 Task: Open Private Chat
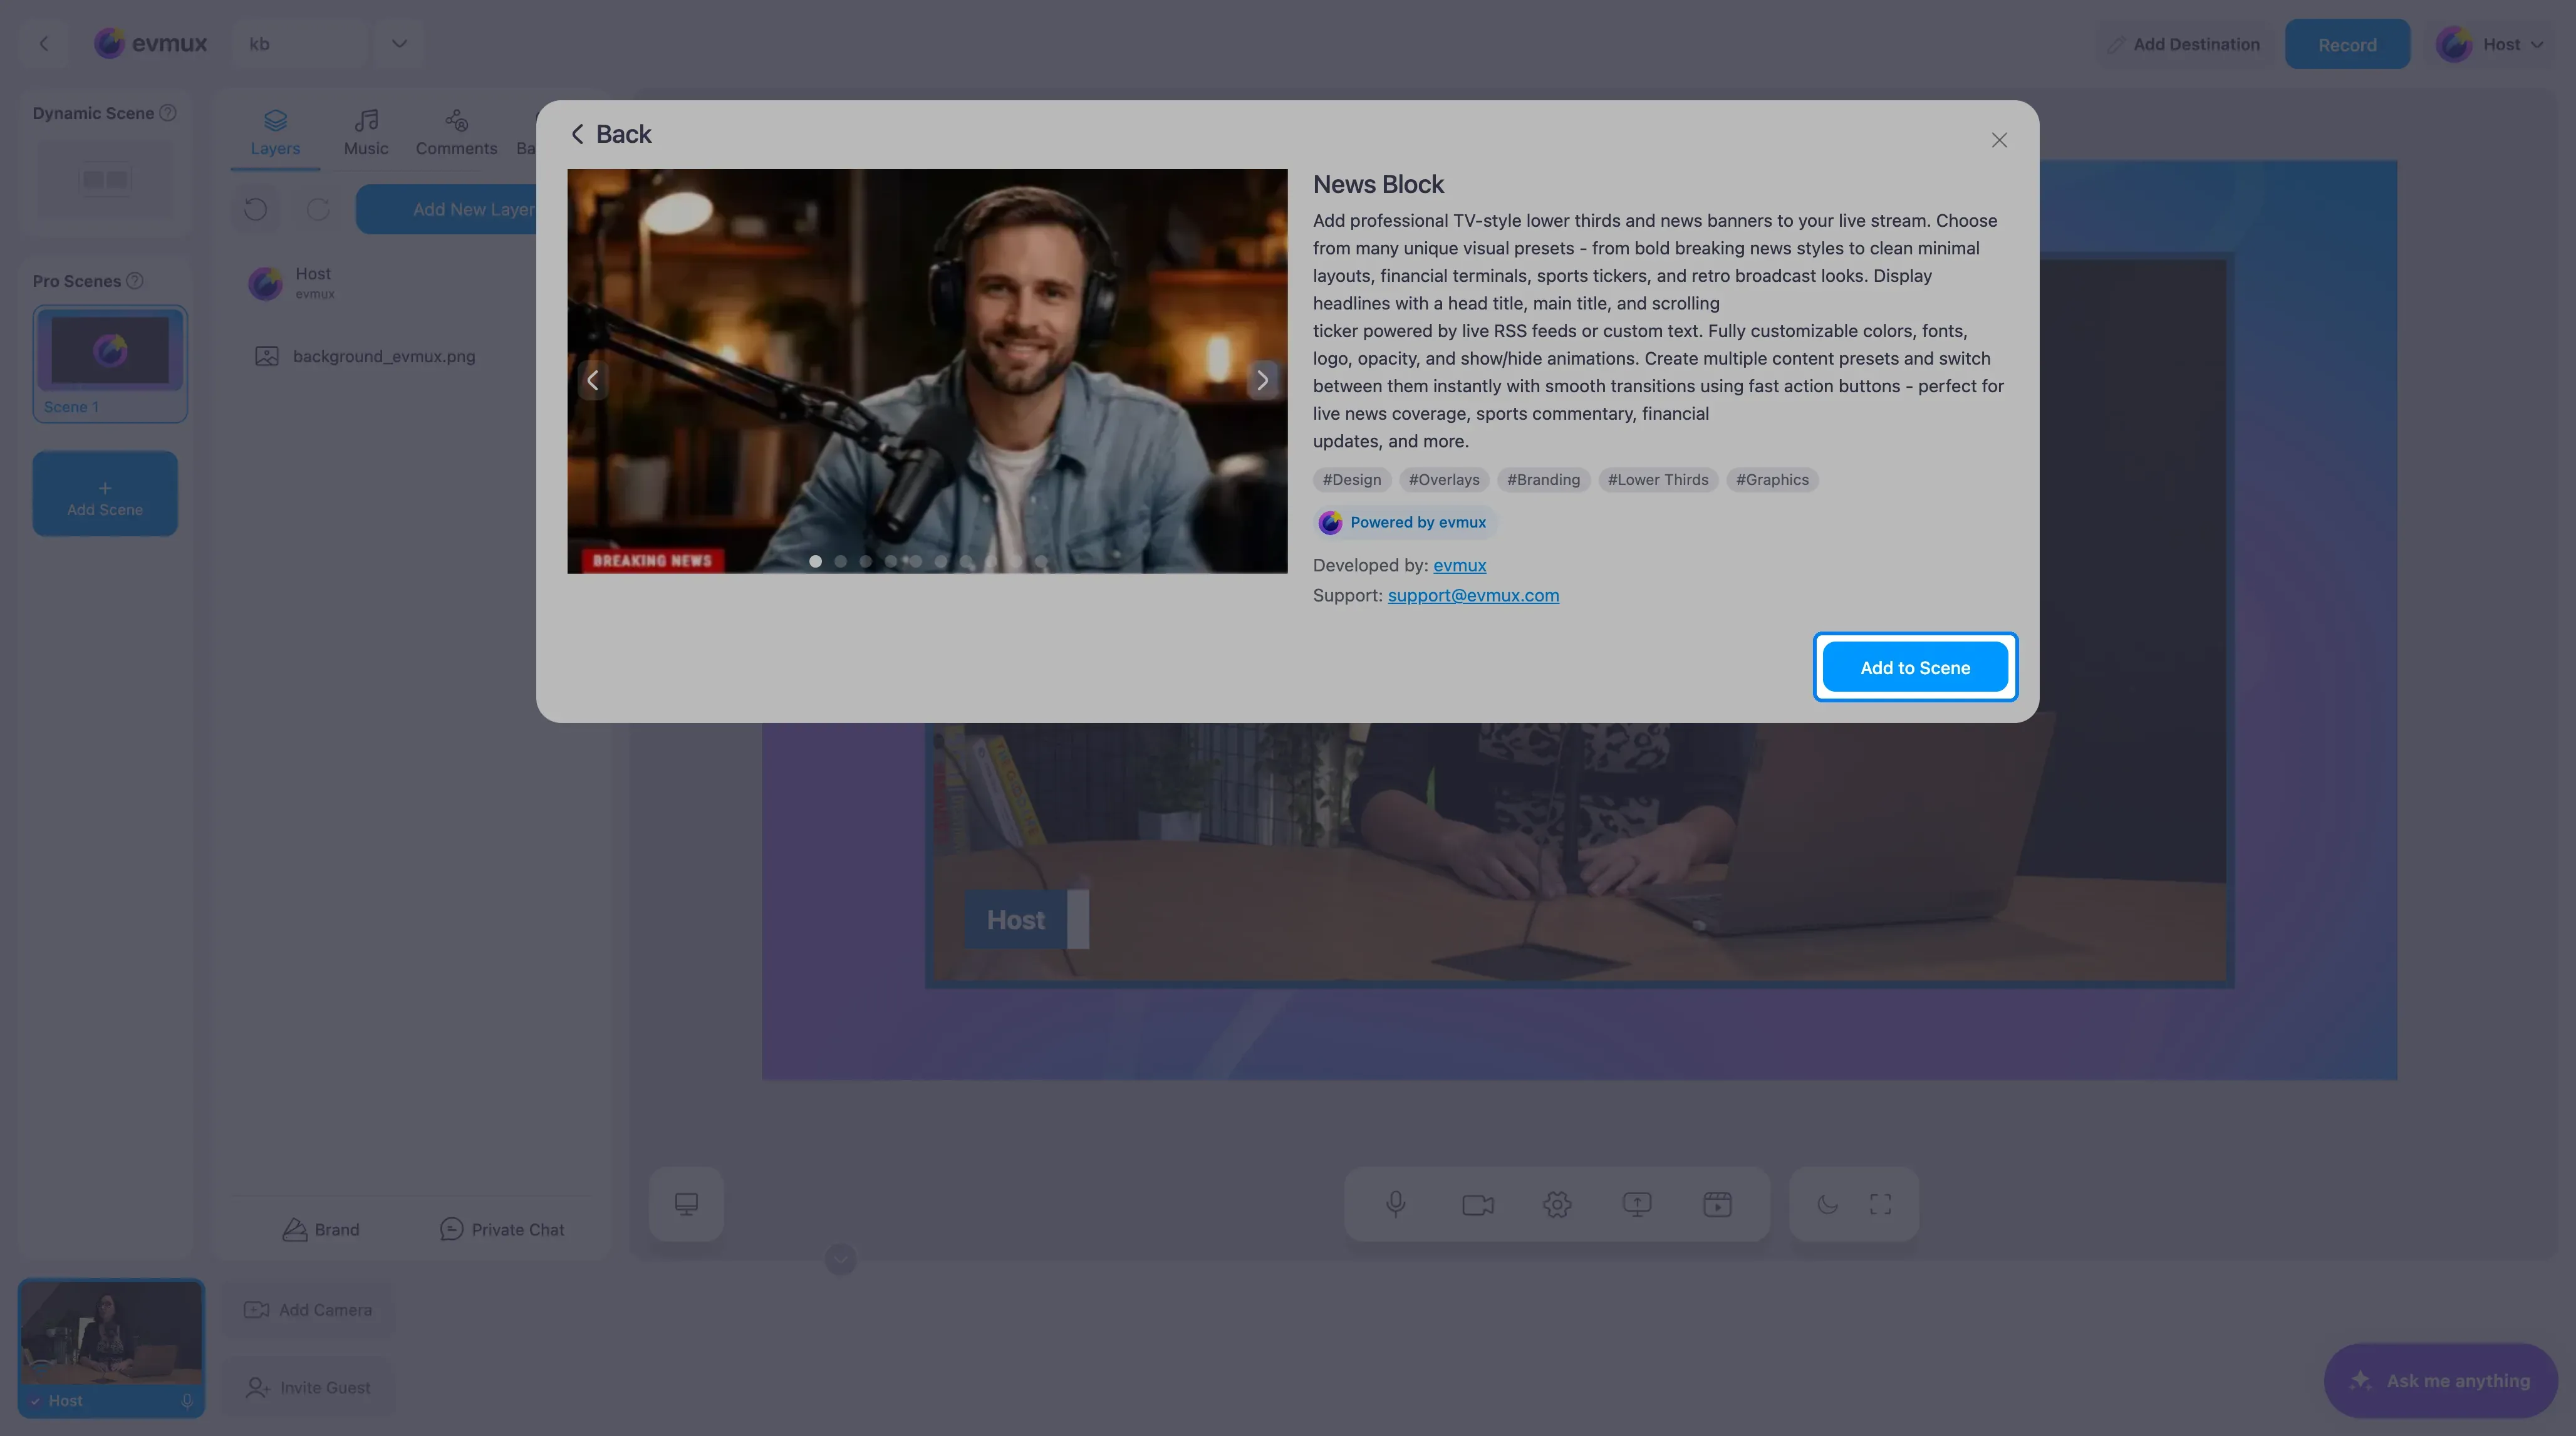501,1229
